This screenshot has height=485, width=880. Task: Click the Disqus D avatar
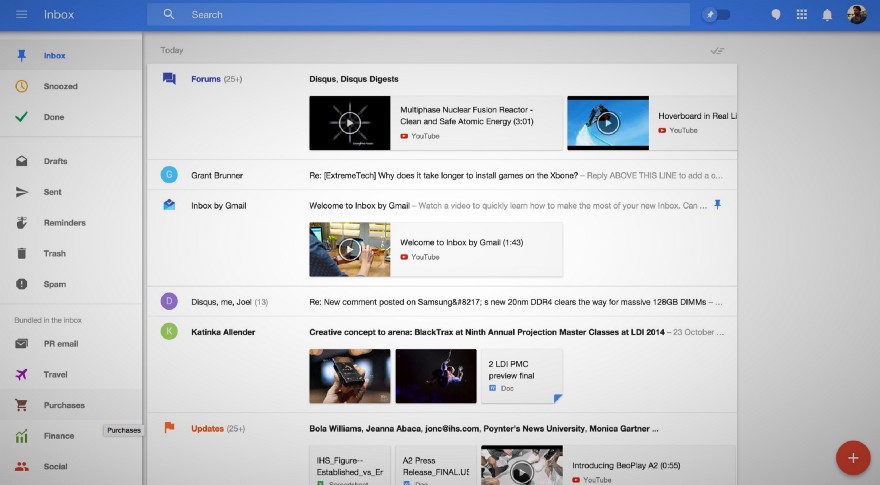[x=169, y=301]
